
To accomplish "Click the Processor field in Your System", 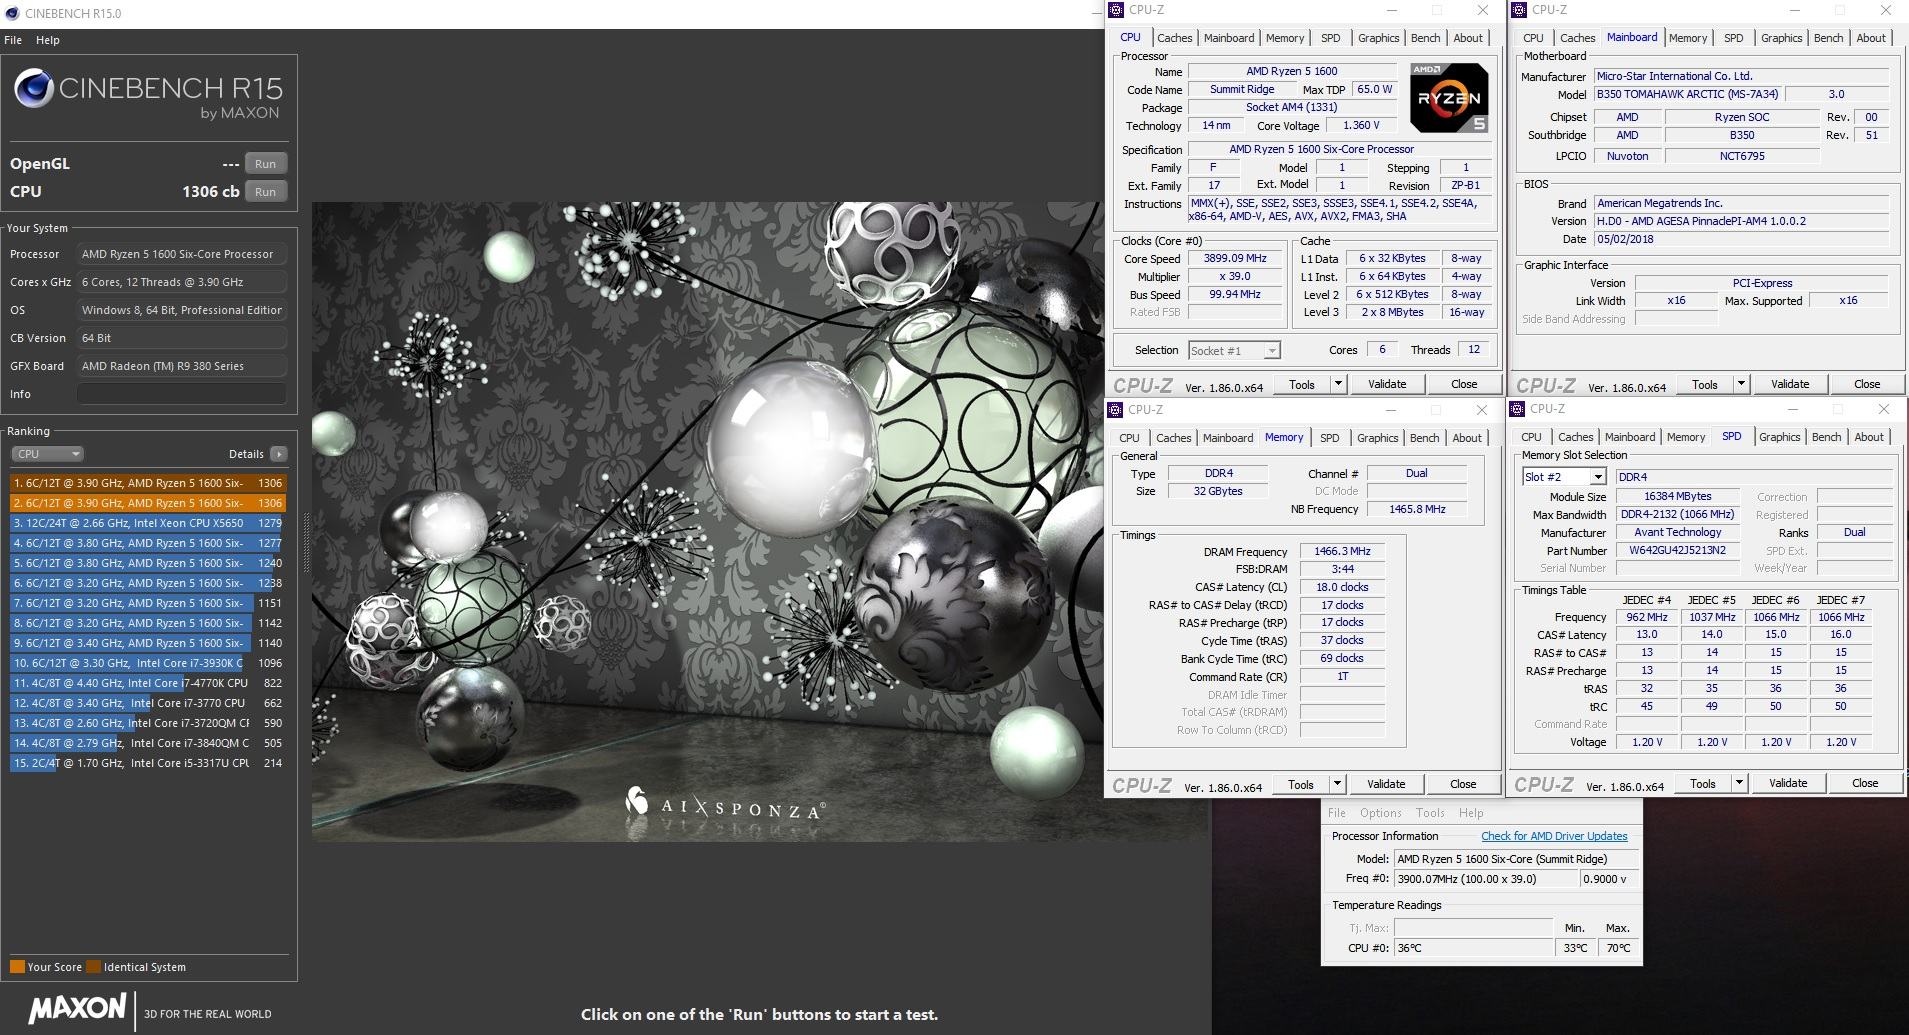I will (x=182, y=254).
